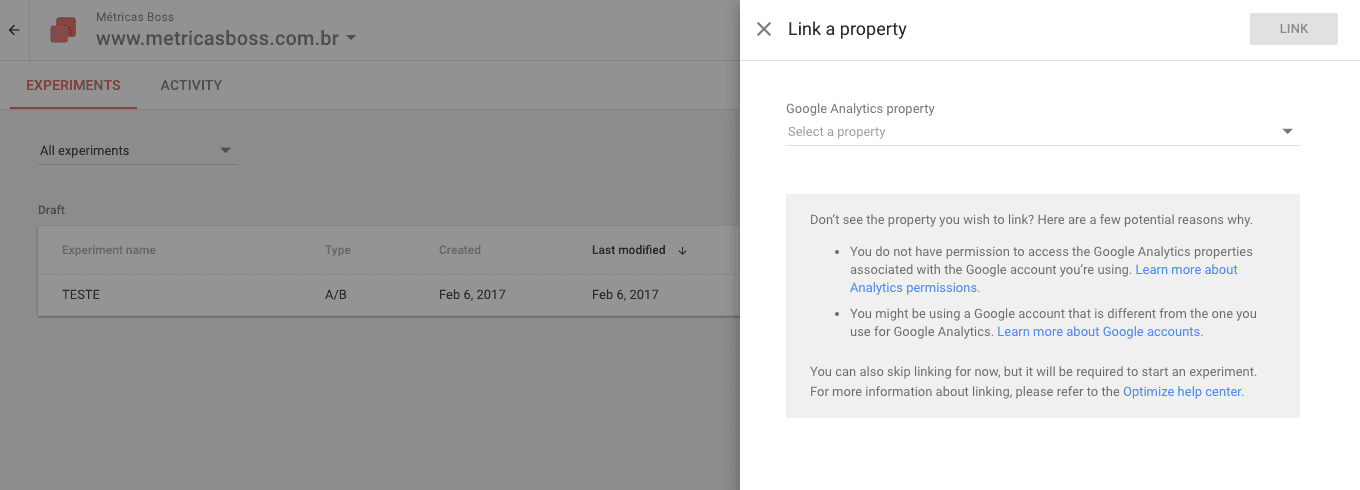This screenshot has height=490, width=1360.
Task: Close the Link a property panel
Action: point(764,29)
